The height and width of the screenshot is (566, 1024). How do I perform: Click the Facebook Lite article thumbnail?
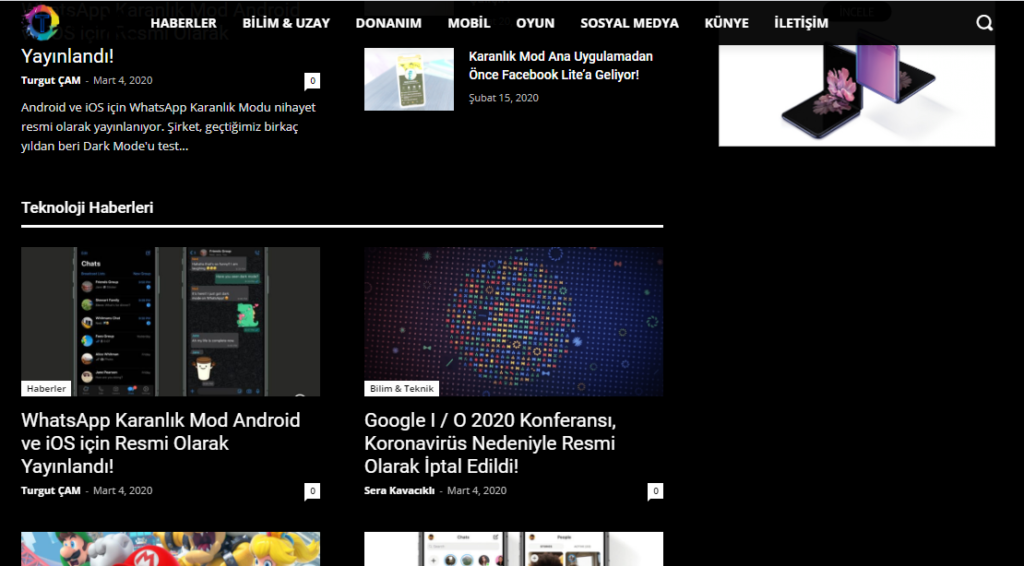pyautogui.click(x=409, y=79)
